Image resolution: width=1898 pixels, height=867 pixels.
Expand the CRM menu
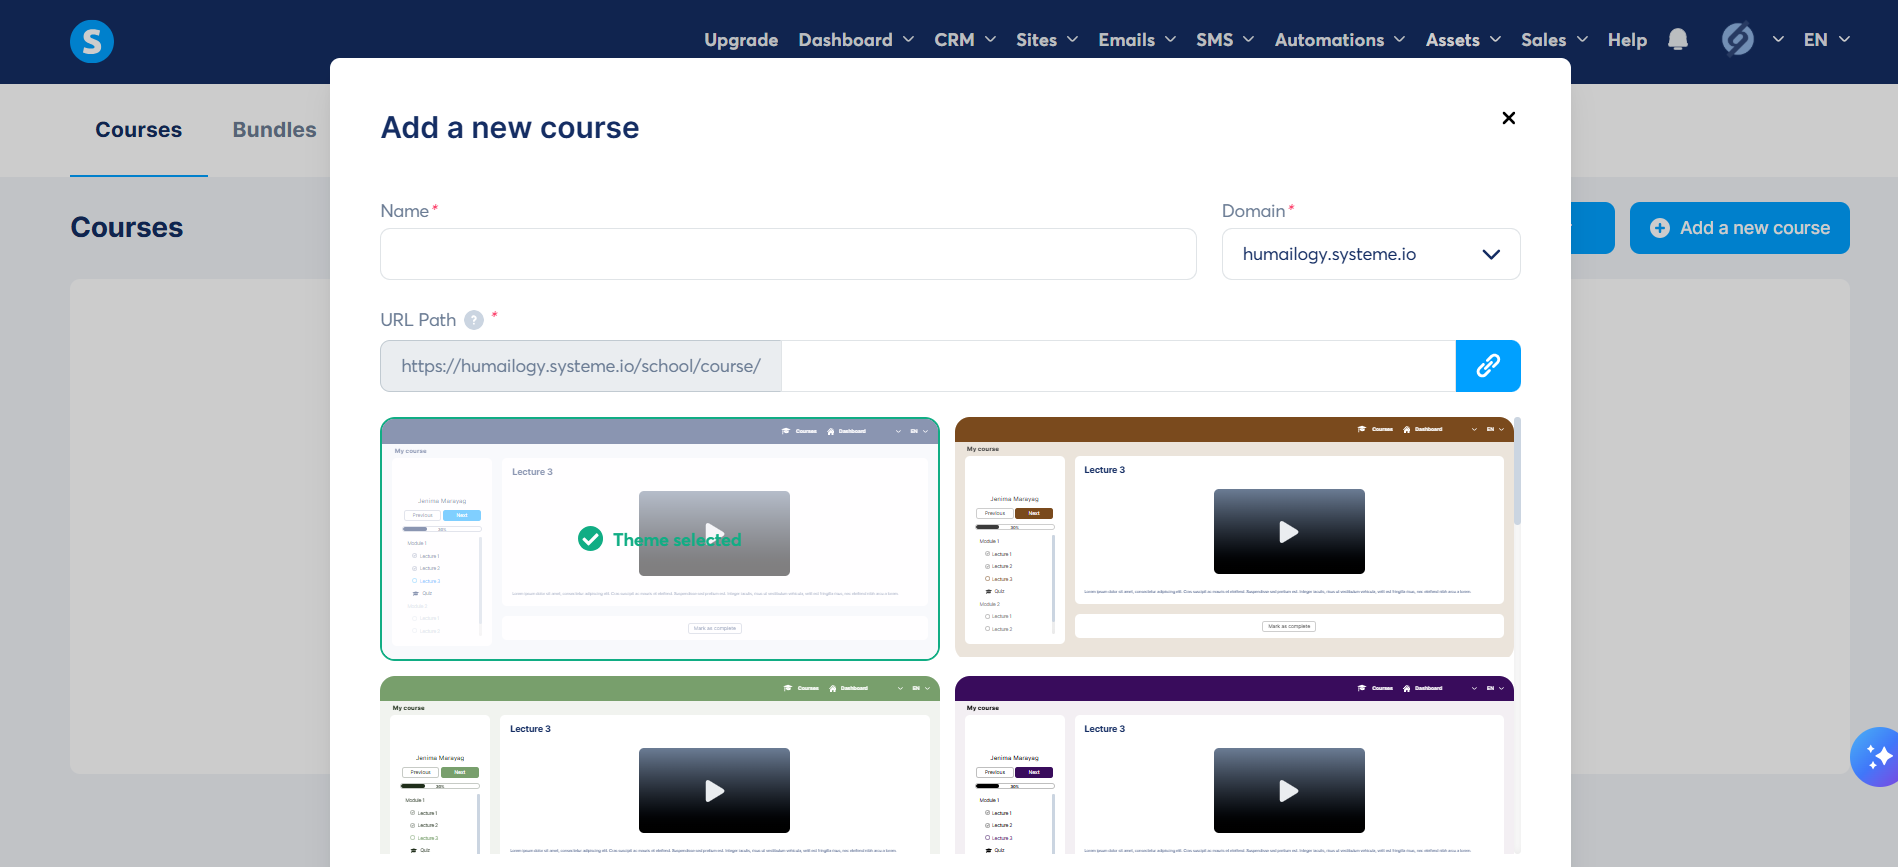965,40
